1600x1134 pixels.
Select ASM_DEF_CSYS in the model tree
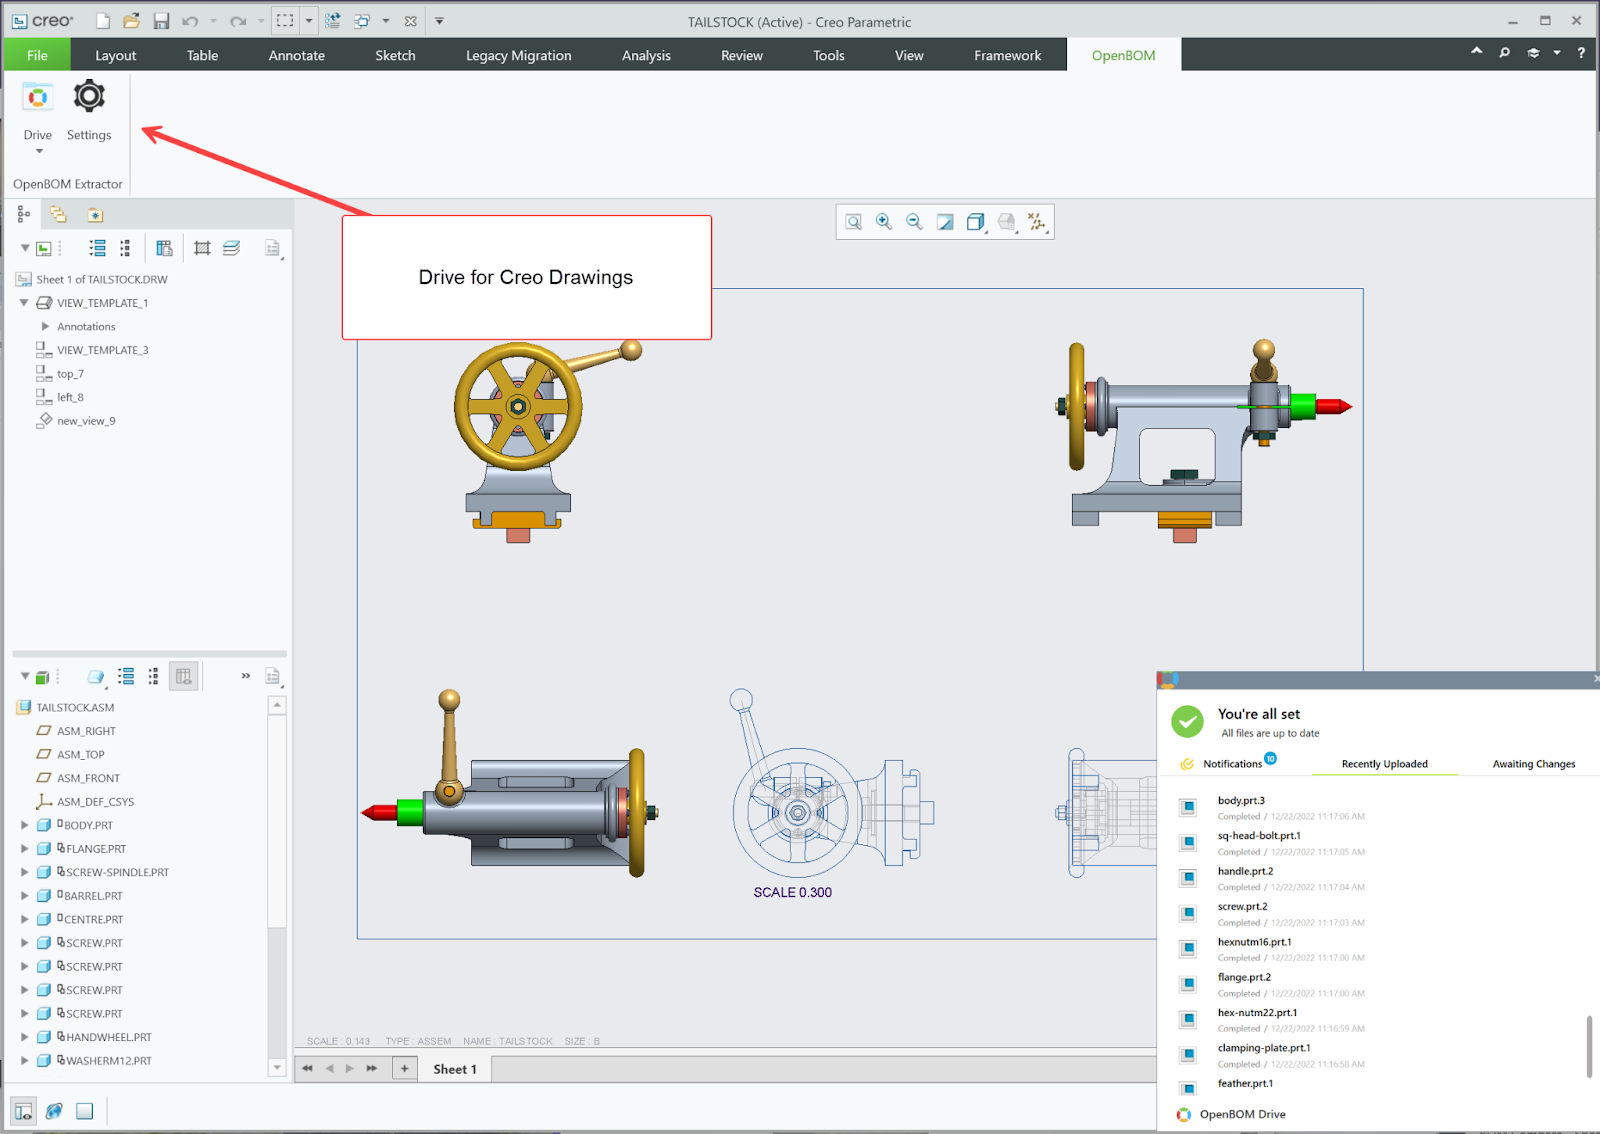click(x=95, y=802)
